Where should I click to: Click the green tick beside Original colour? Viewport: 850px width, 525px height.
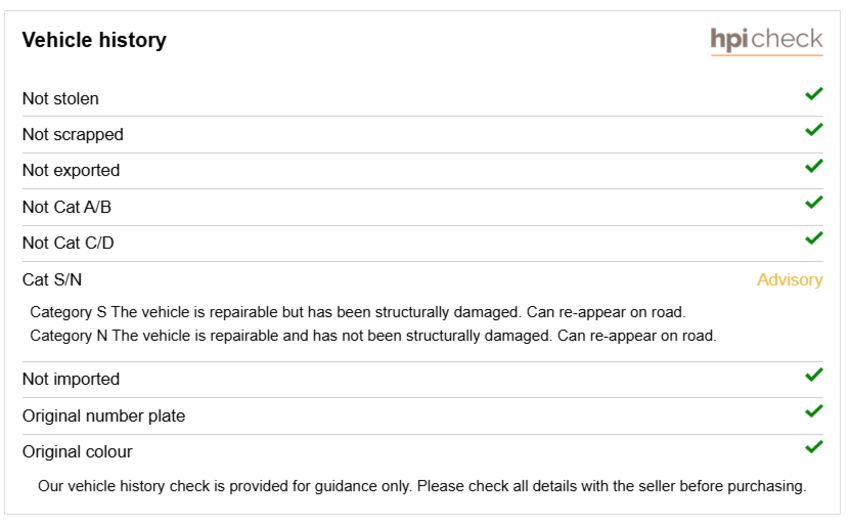click(814, 447)
